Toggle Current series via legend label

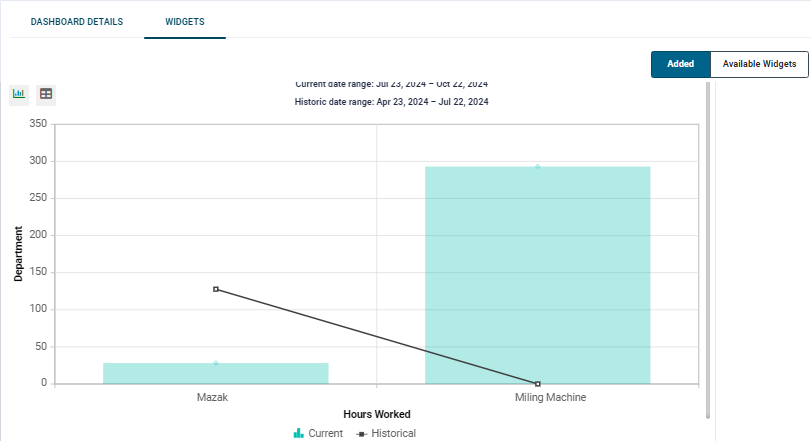point(325,433)
